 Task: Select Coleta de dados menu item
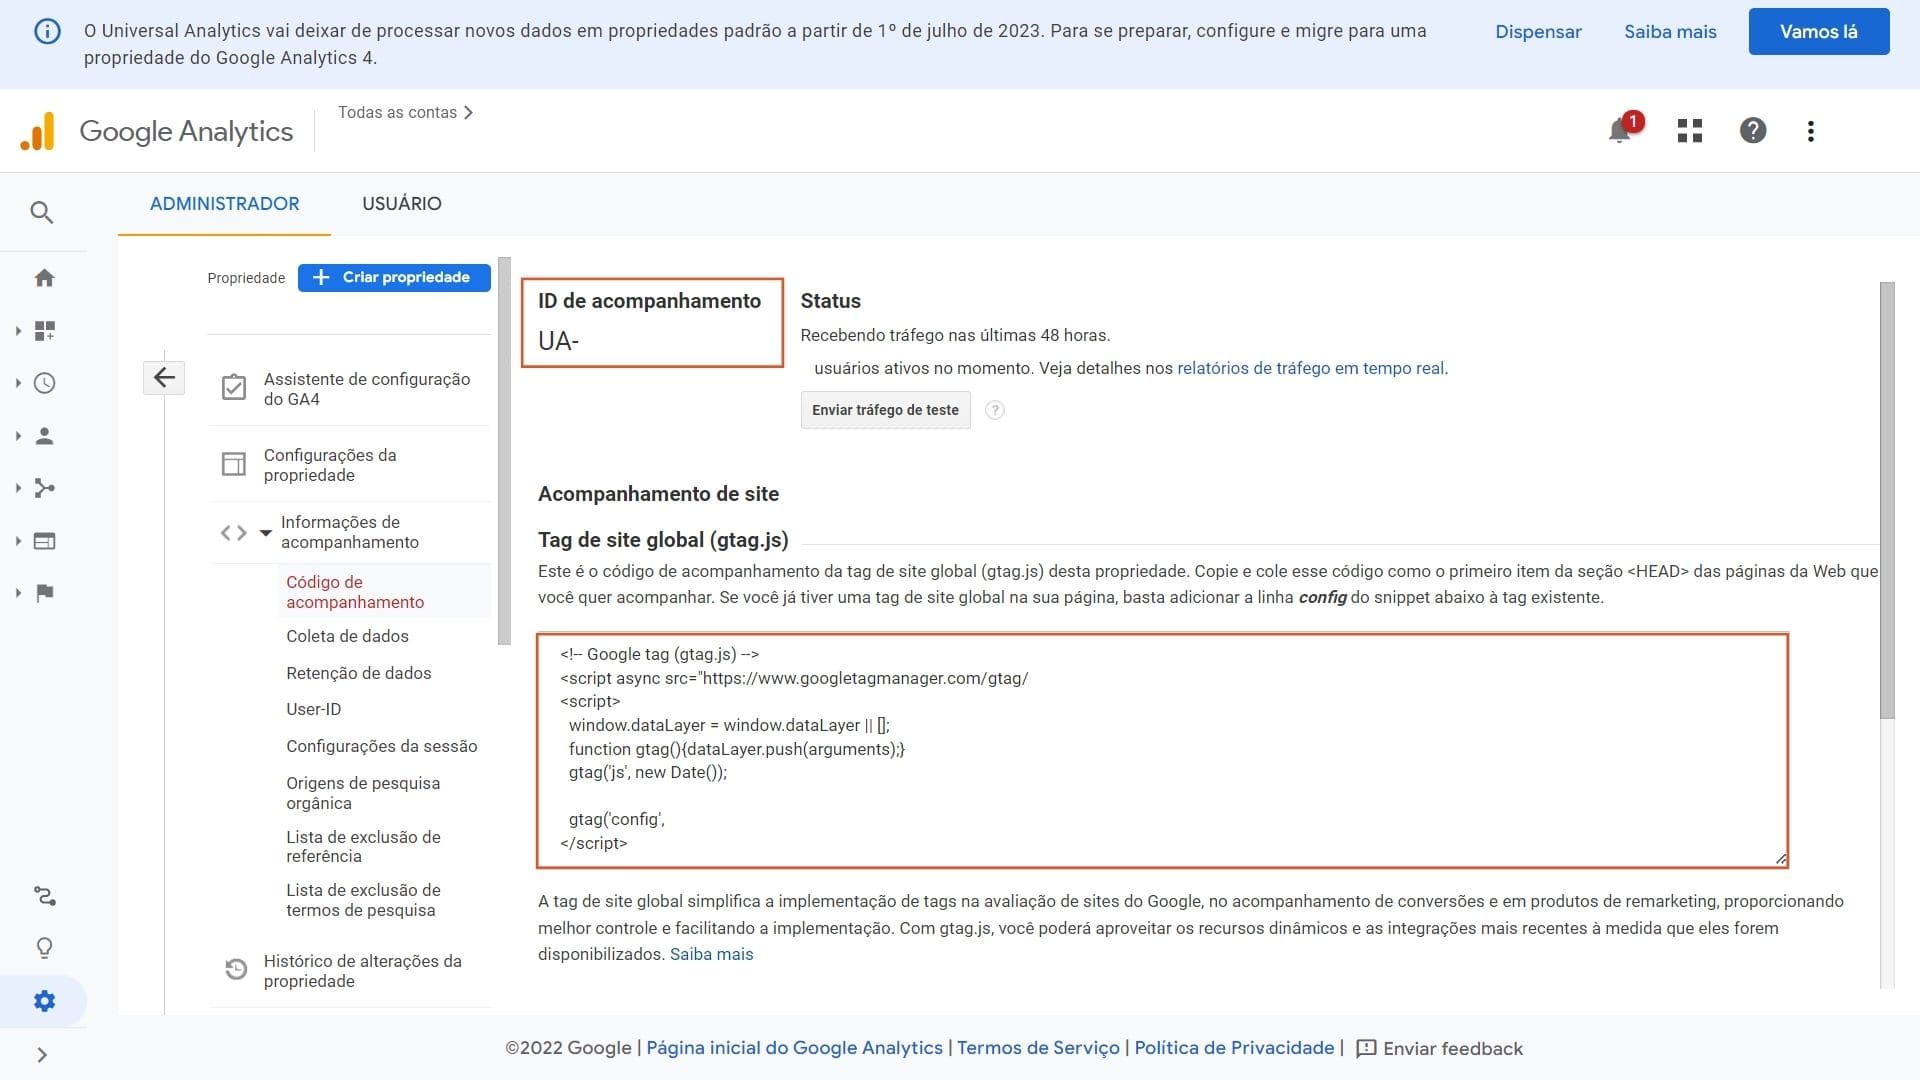coord(347,636)
